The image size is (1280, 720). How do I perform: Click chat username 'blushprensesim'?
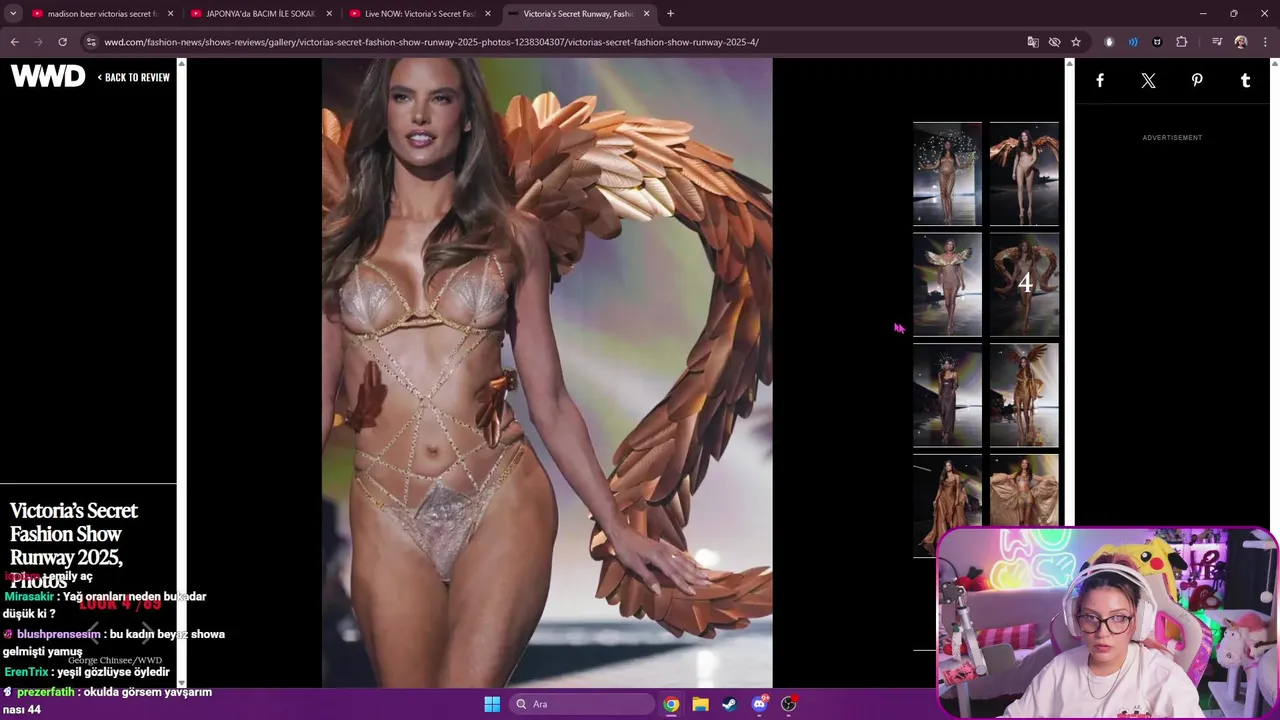pos(58,634)
